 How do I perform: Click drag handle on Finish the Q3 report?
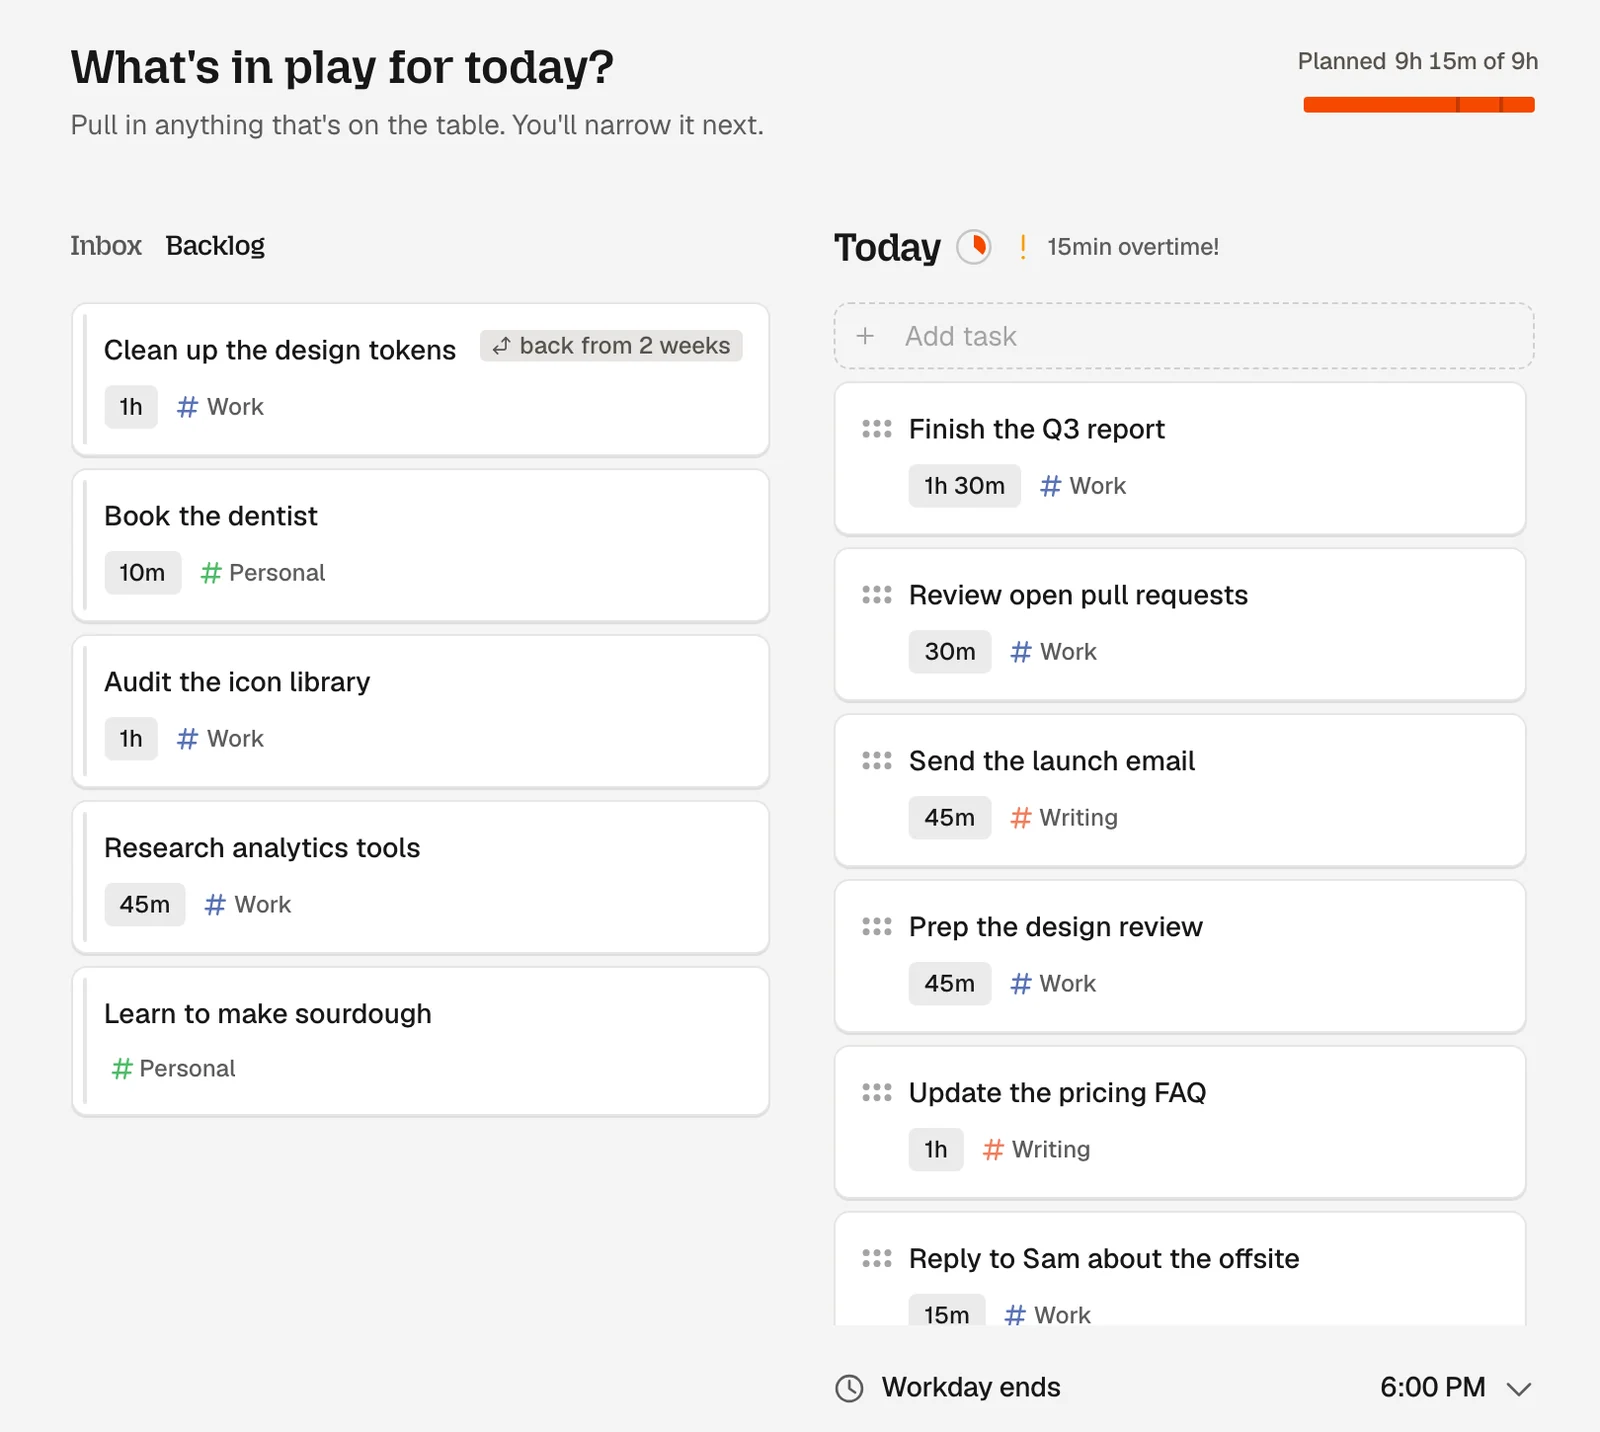(877, 429)
